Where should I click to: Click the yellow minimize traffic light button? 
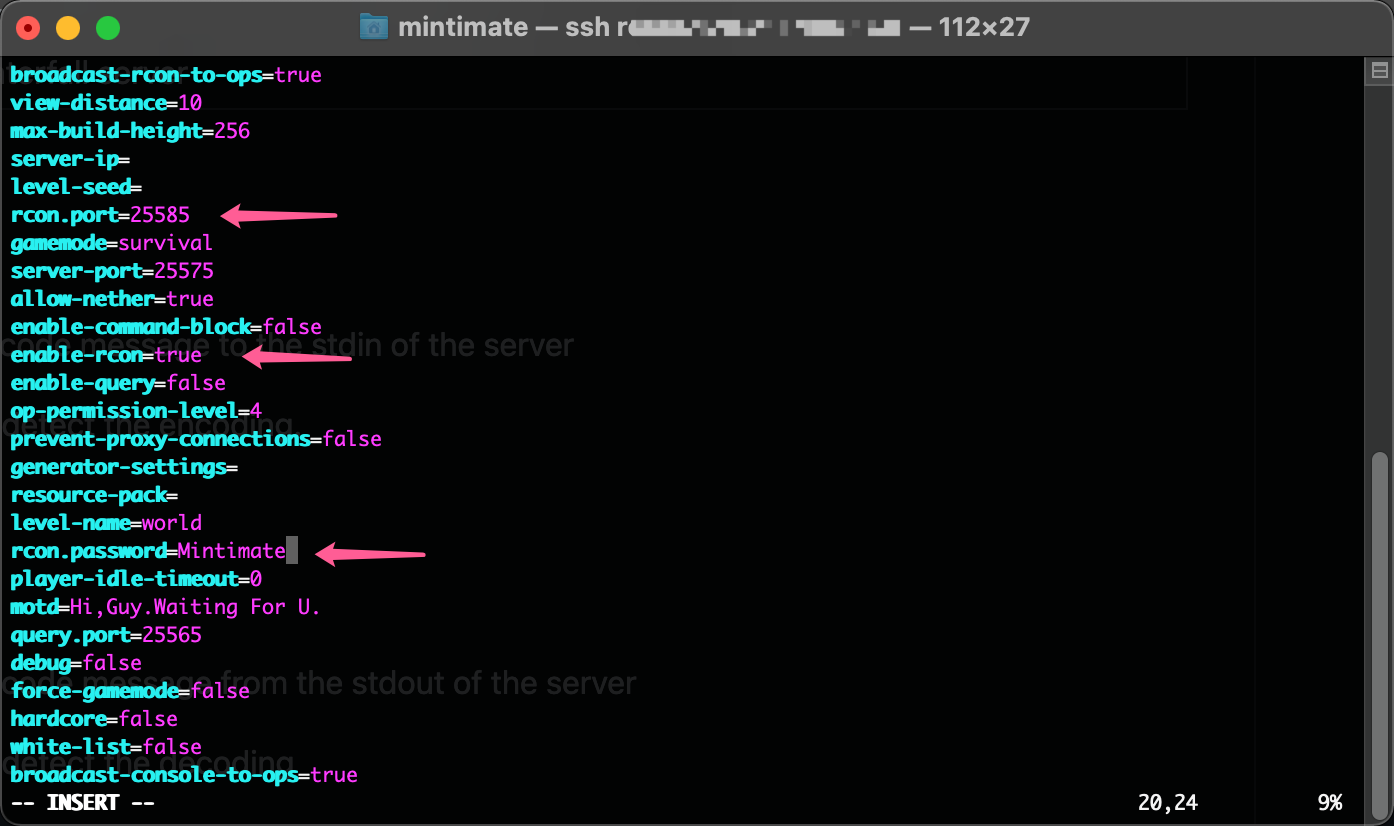[67, 28]
